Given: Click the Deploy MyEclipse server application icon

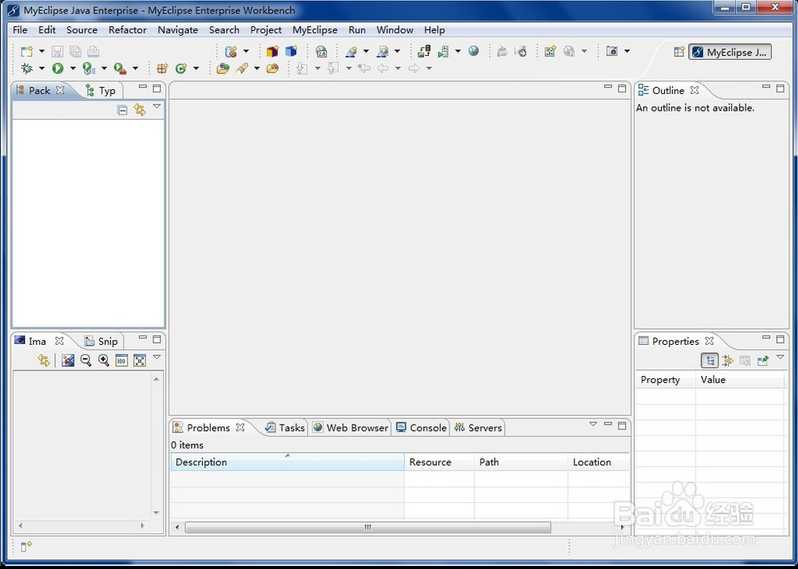Looking at the screenshot, I should 424,51.
